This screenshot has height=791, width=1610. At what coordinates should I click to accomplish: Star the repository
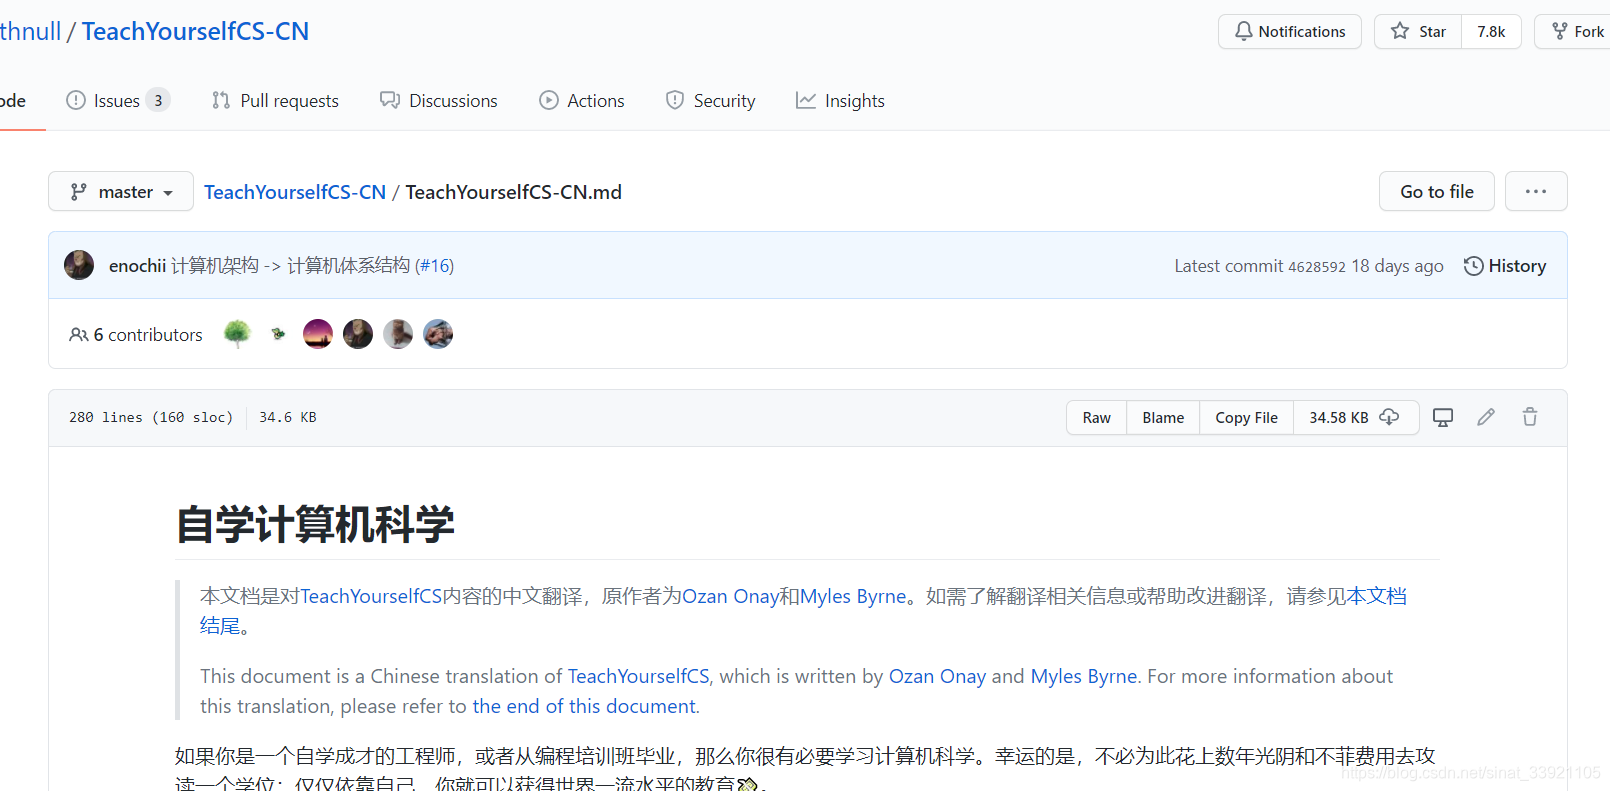point(1418,31)
